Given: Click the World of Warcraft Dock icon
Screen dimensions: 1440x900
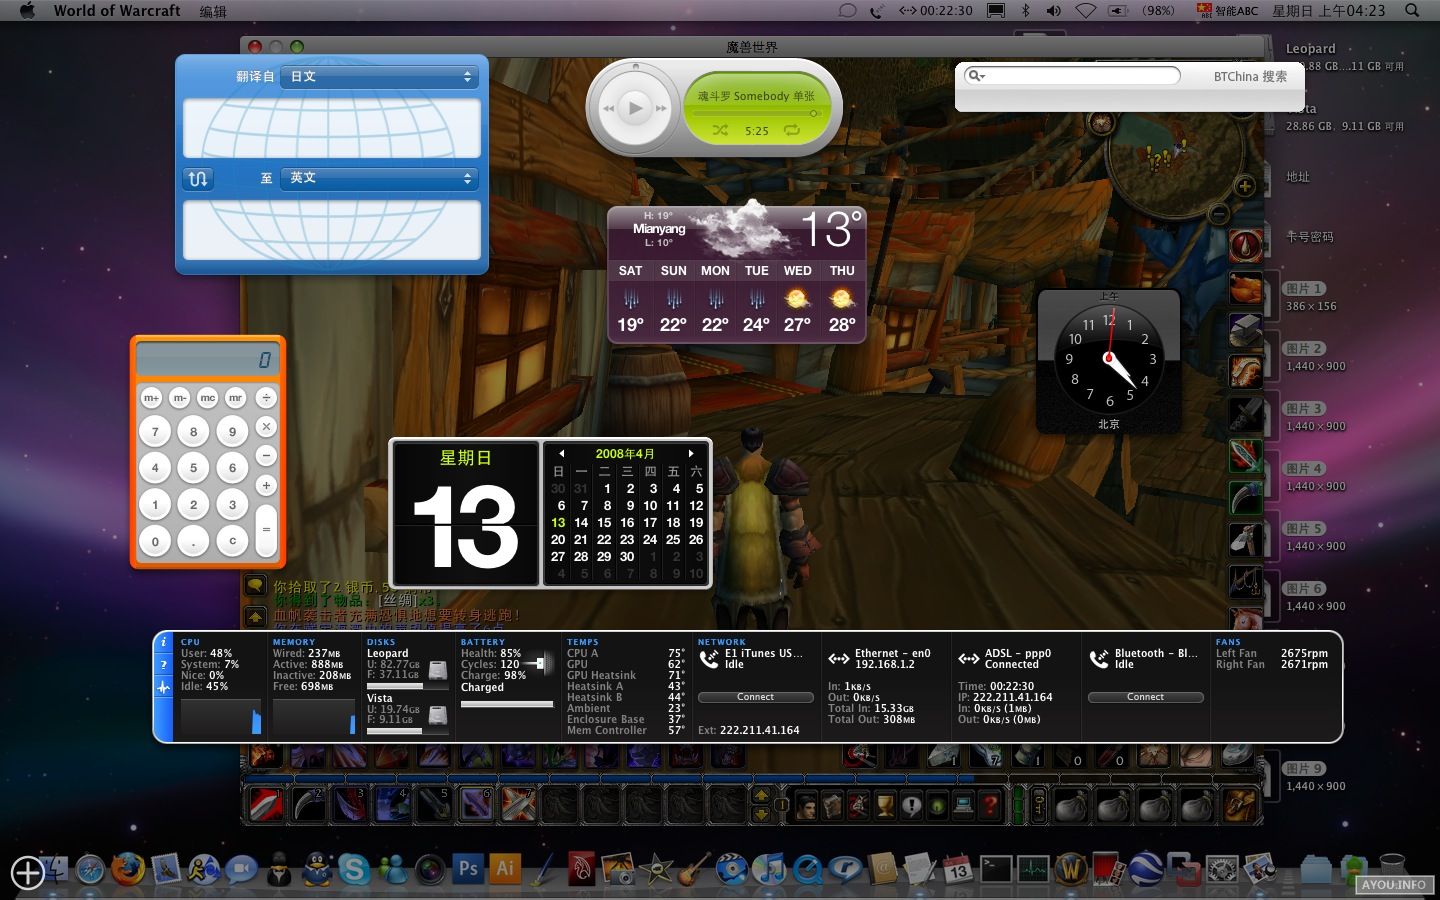Looking at the screenshot, I should pyautogui.click(x=1071, y=869).
